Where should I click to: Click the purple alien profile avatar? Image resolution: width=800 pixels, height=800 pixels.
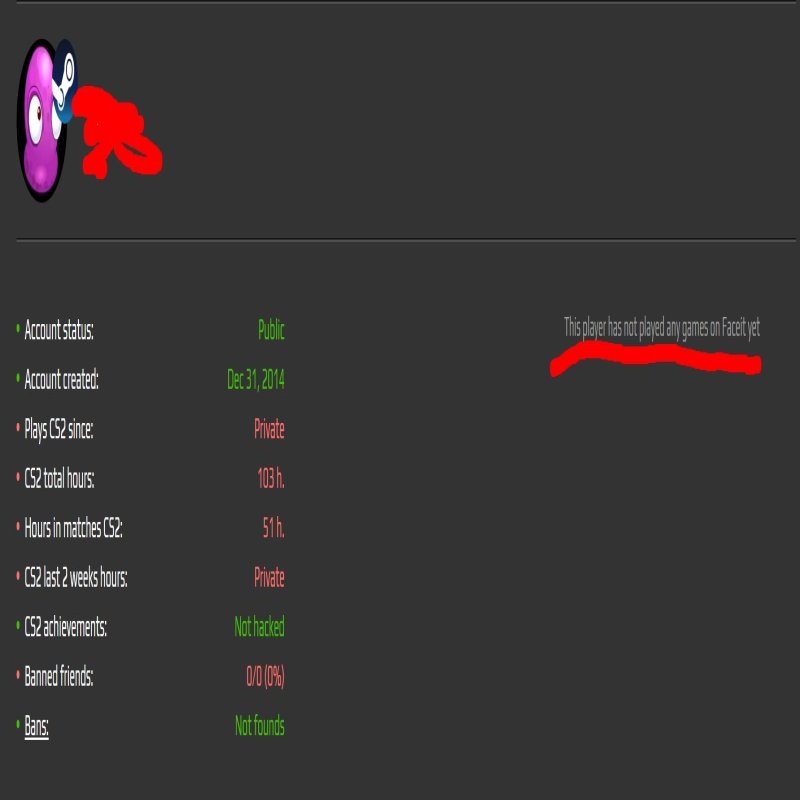(42, 120)
